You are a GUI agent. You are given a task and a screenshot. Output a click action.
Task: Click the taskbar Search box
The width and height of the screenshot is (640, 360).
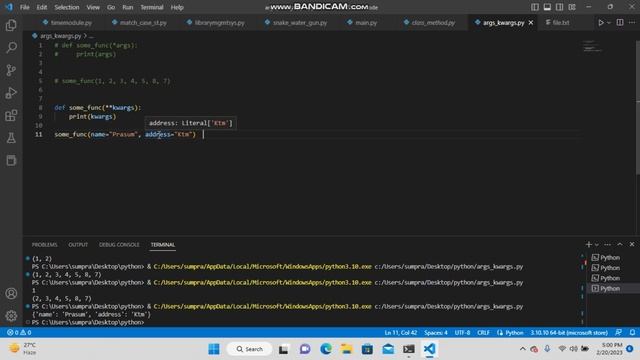click(249, 349)
